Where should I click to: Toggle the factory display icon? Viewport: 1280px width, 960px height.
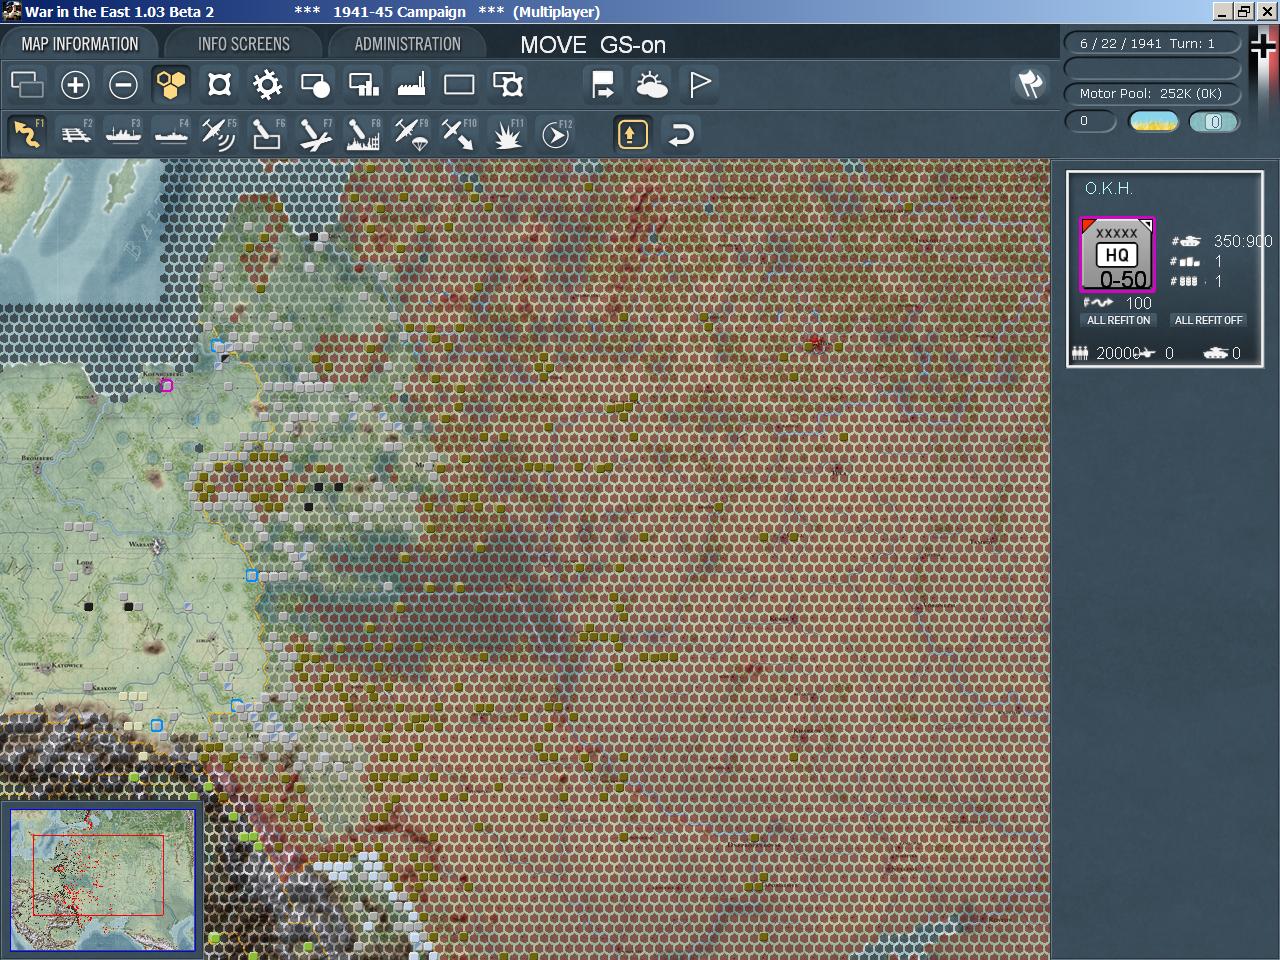pyautogui.click(x=411, y=85)
